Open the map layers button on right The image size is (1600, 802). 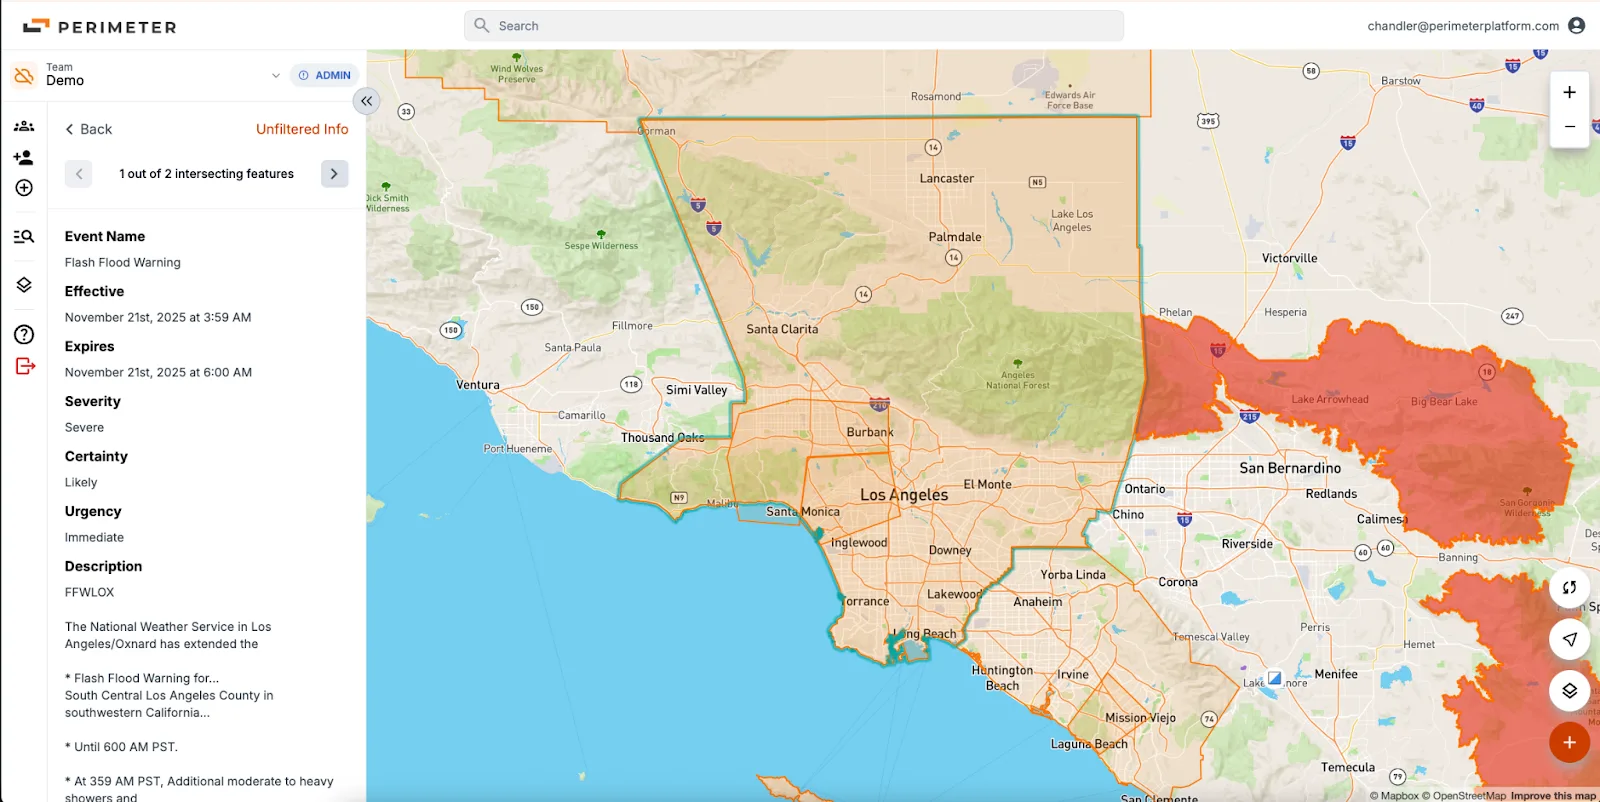tap(1569, 690)
